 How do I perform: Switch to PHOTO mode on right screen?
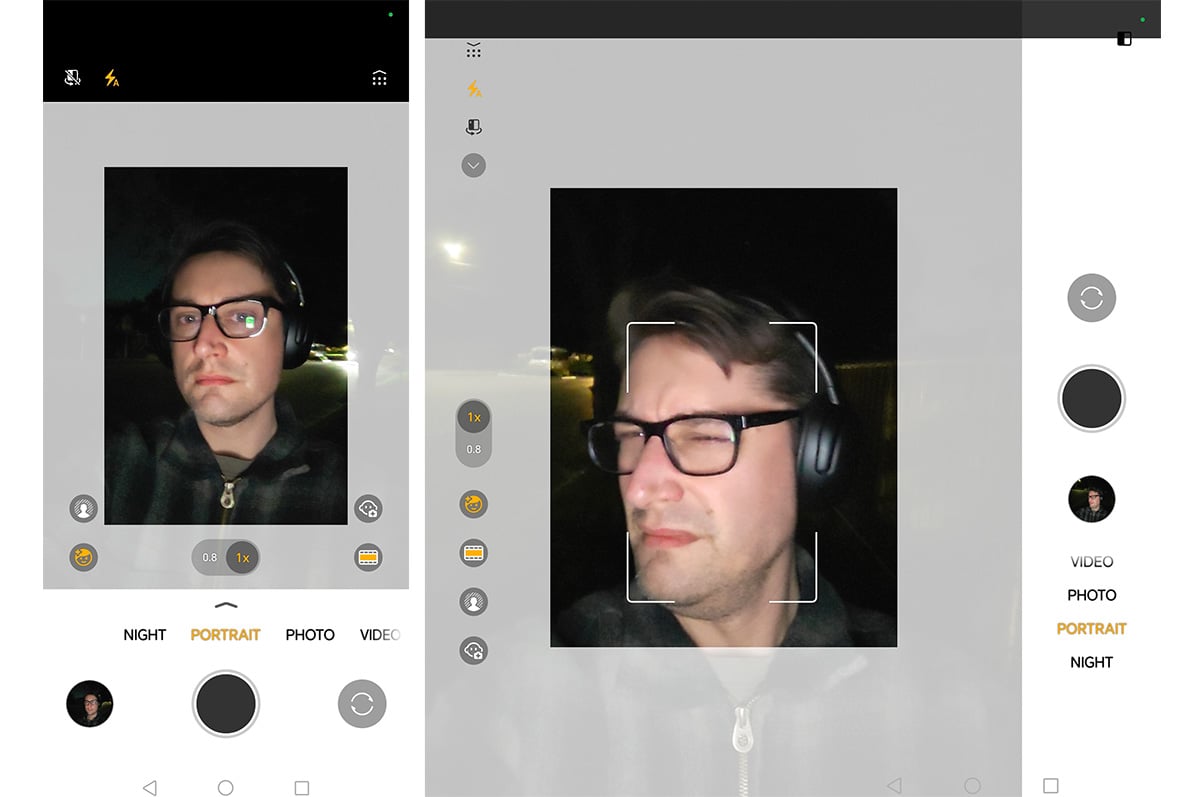pos(1091,595)
